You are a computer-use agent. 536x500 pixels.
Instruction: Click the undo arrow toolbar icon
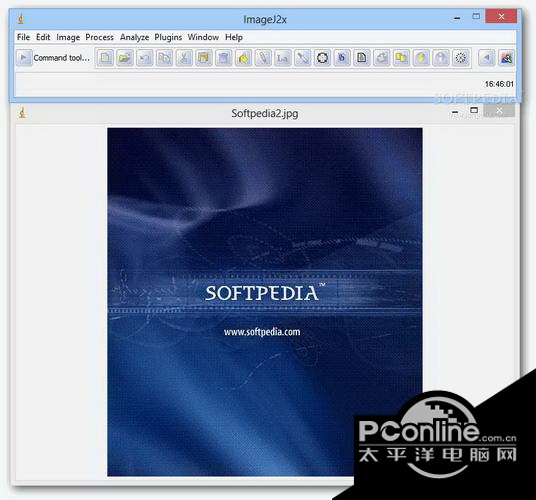pos(144,58)
